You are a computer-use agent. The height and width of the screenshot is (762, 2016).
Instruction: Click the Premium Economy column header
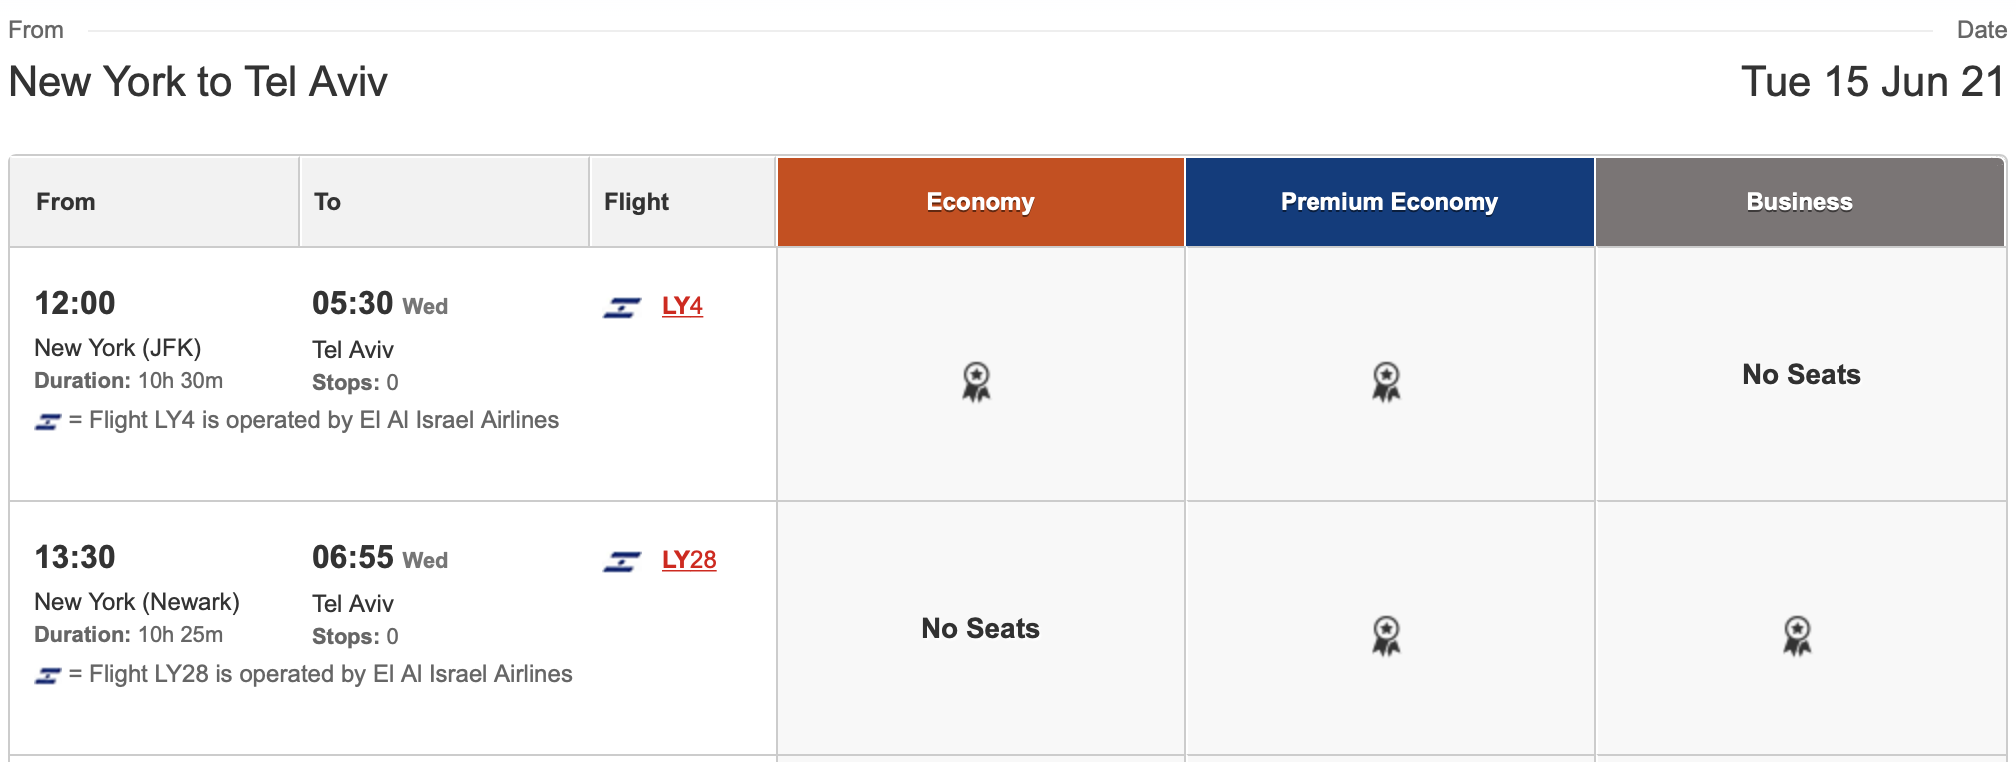point(1390,202)
